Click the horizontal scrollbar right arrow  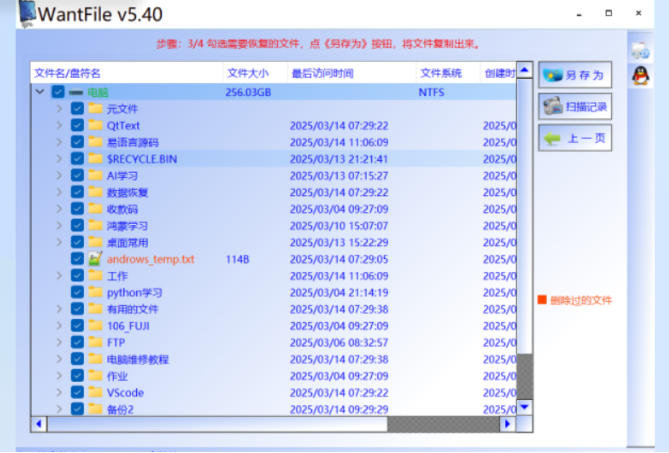point(507,424)
